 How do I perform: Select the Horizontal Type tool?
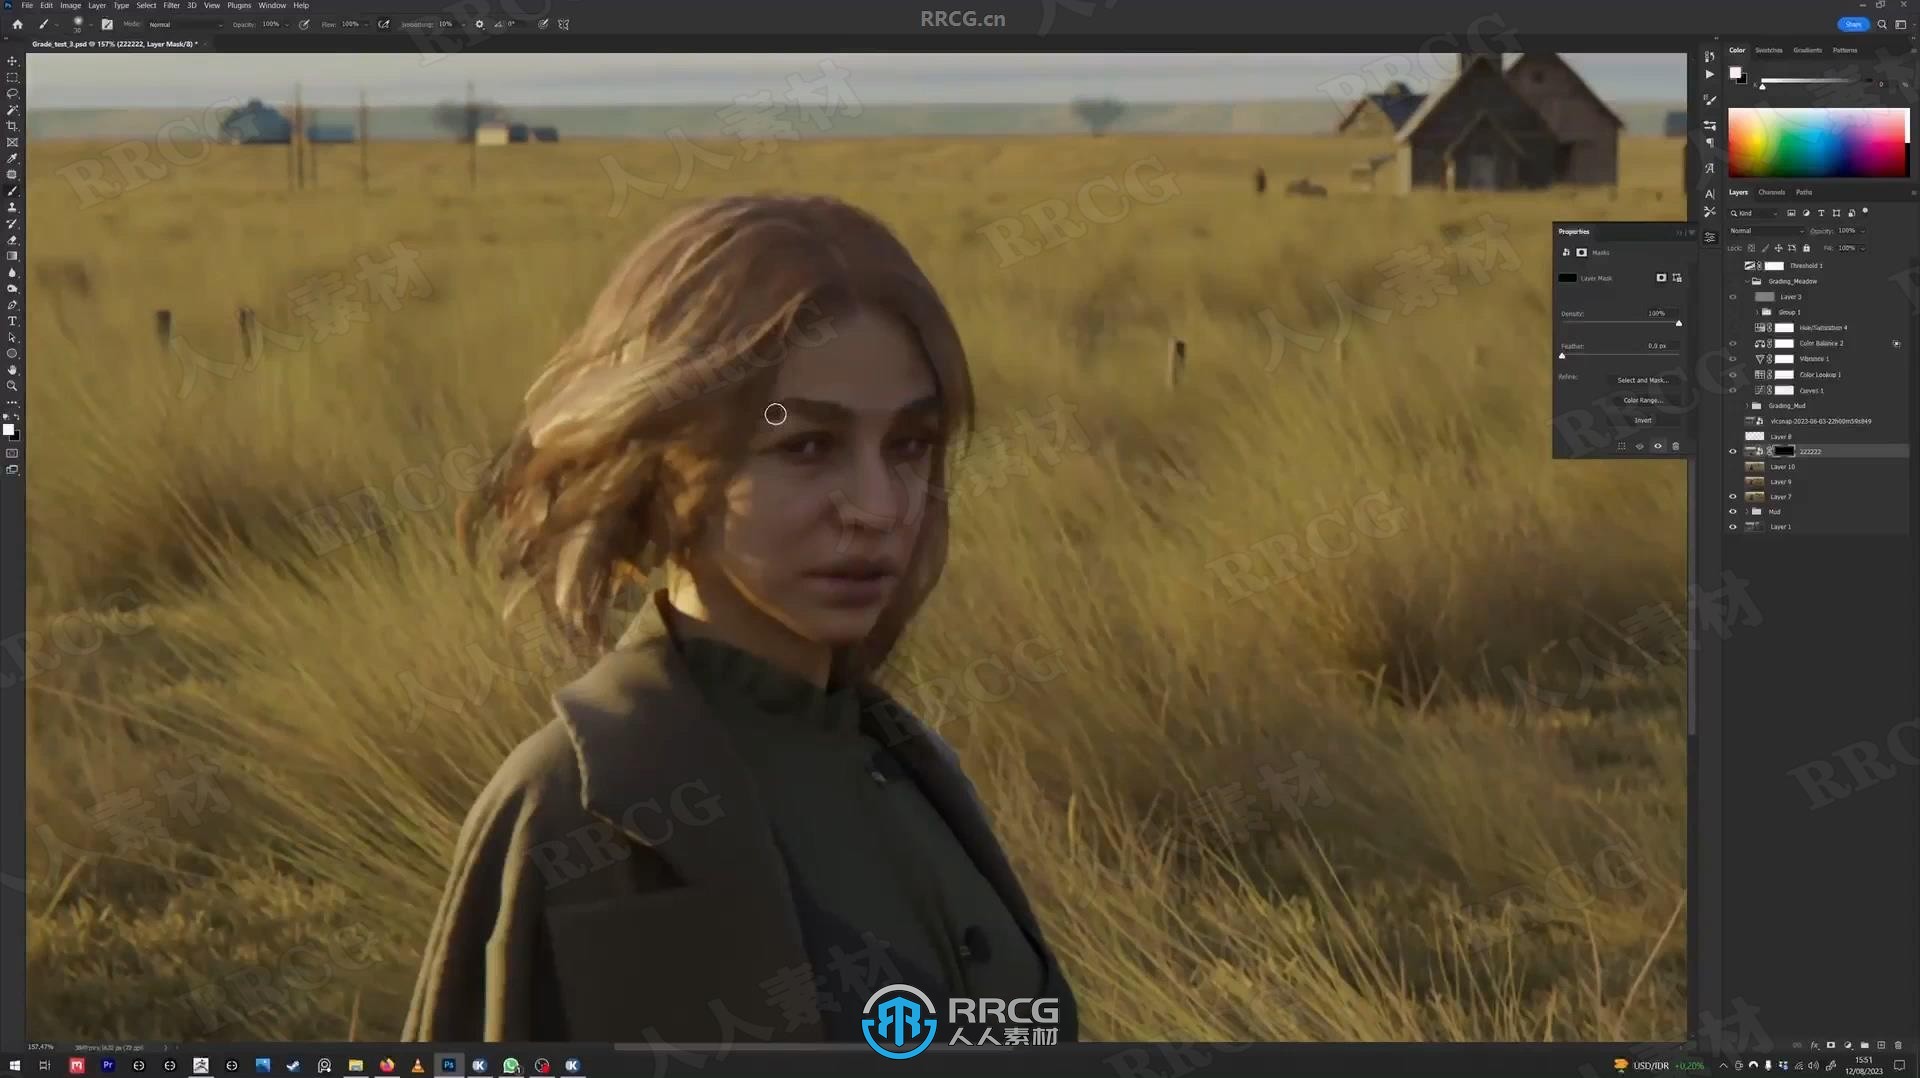click(12, 321)
